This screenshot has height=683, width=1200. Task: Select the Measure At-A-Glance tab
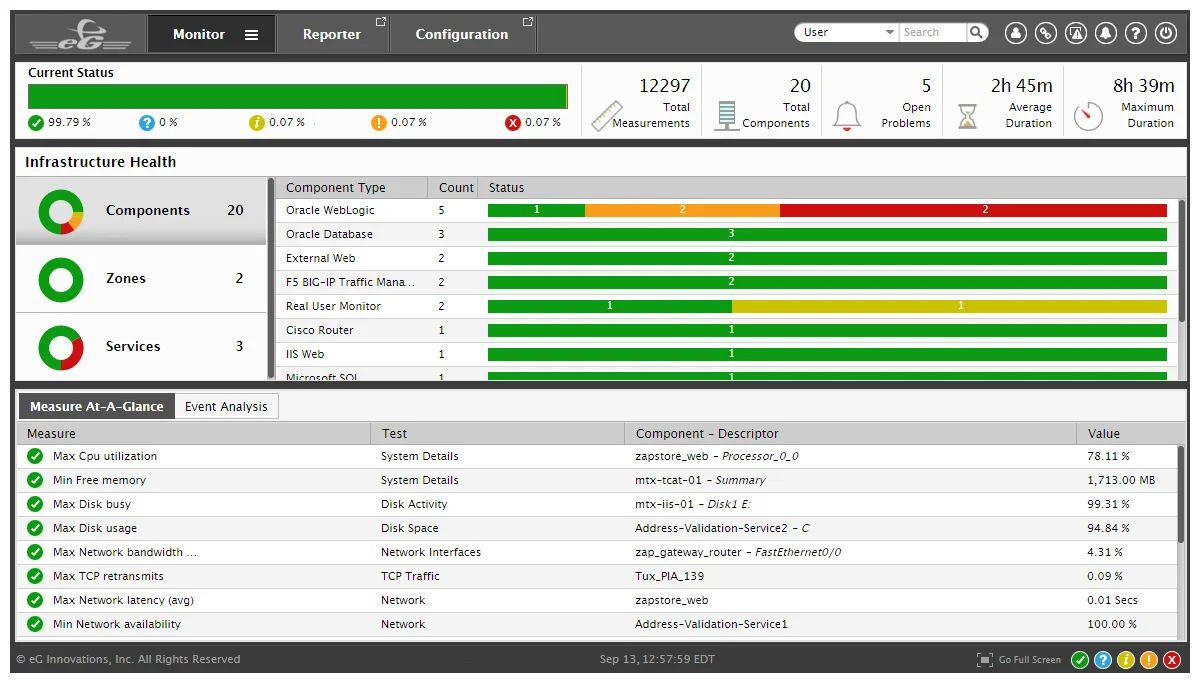coord(96,407)
